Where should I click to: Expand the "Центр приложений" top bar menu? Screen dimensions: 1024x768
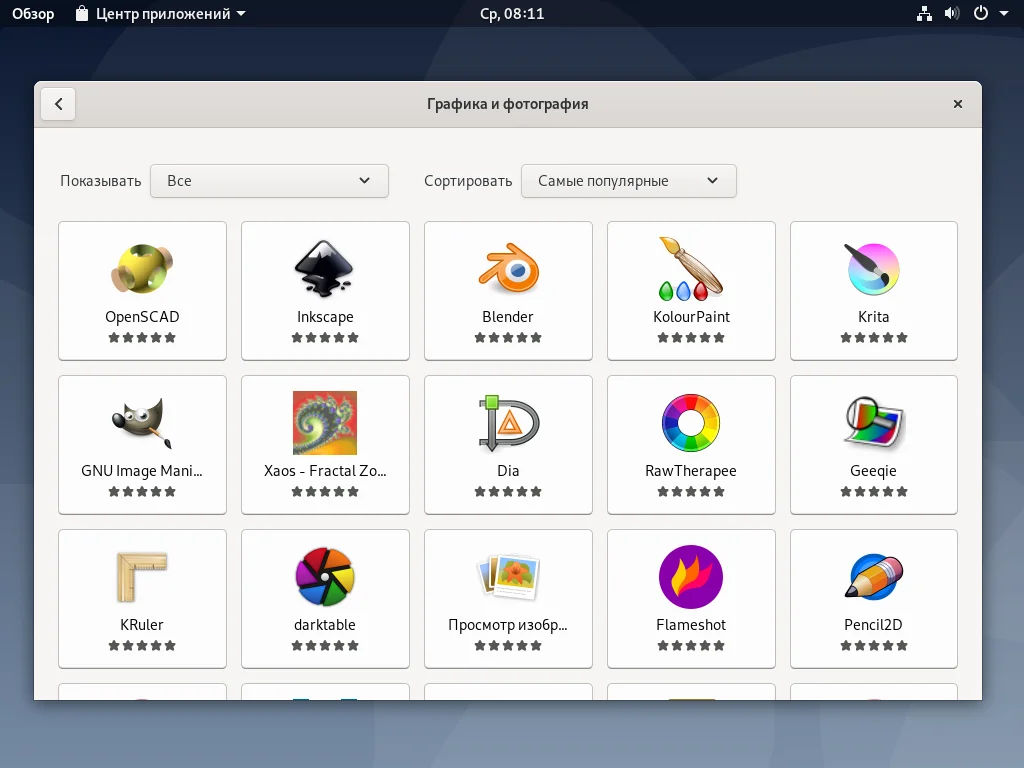[158, 13]
